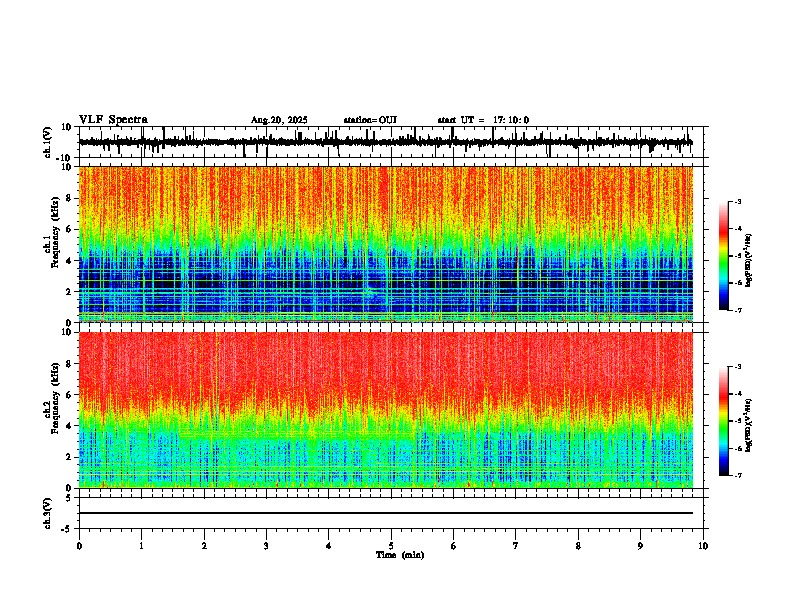Viewport: 792px width, 612px height.
Task: Click the "5" tick on ch.3(V) axis
Action: [x=70, y=498]
